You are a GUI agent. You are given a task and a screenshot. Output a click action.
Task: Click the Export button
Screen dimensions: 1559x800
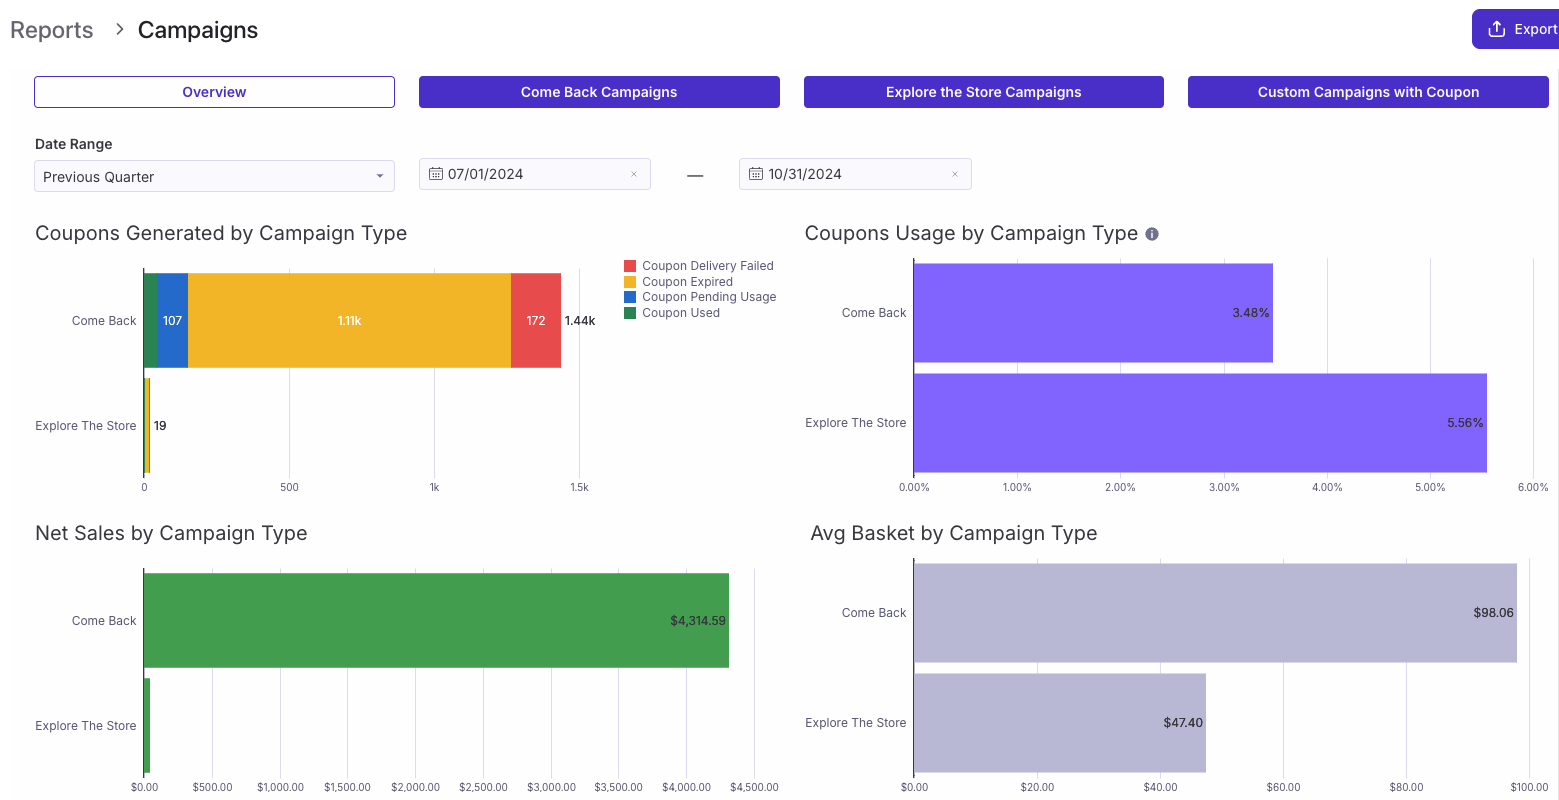coord(1515,29)
